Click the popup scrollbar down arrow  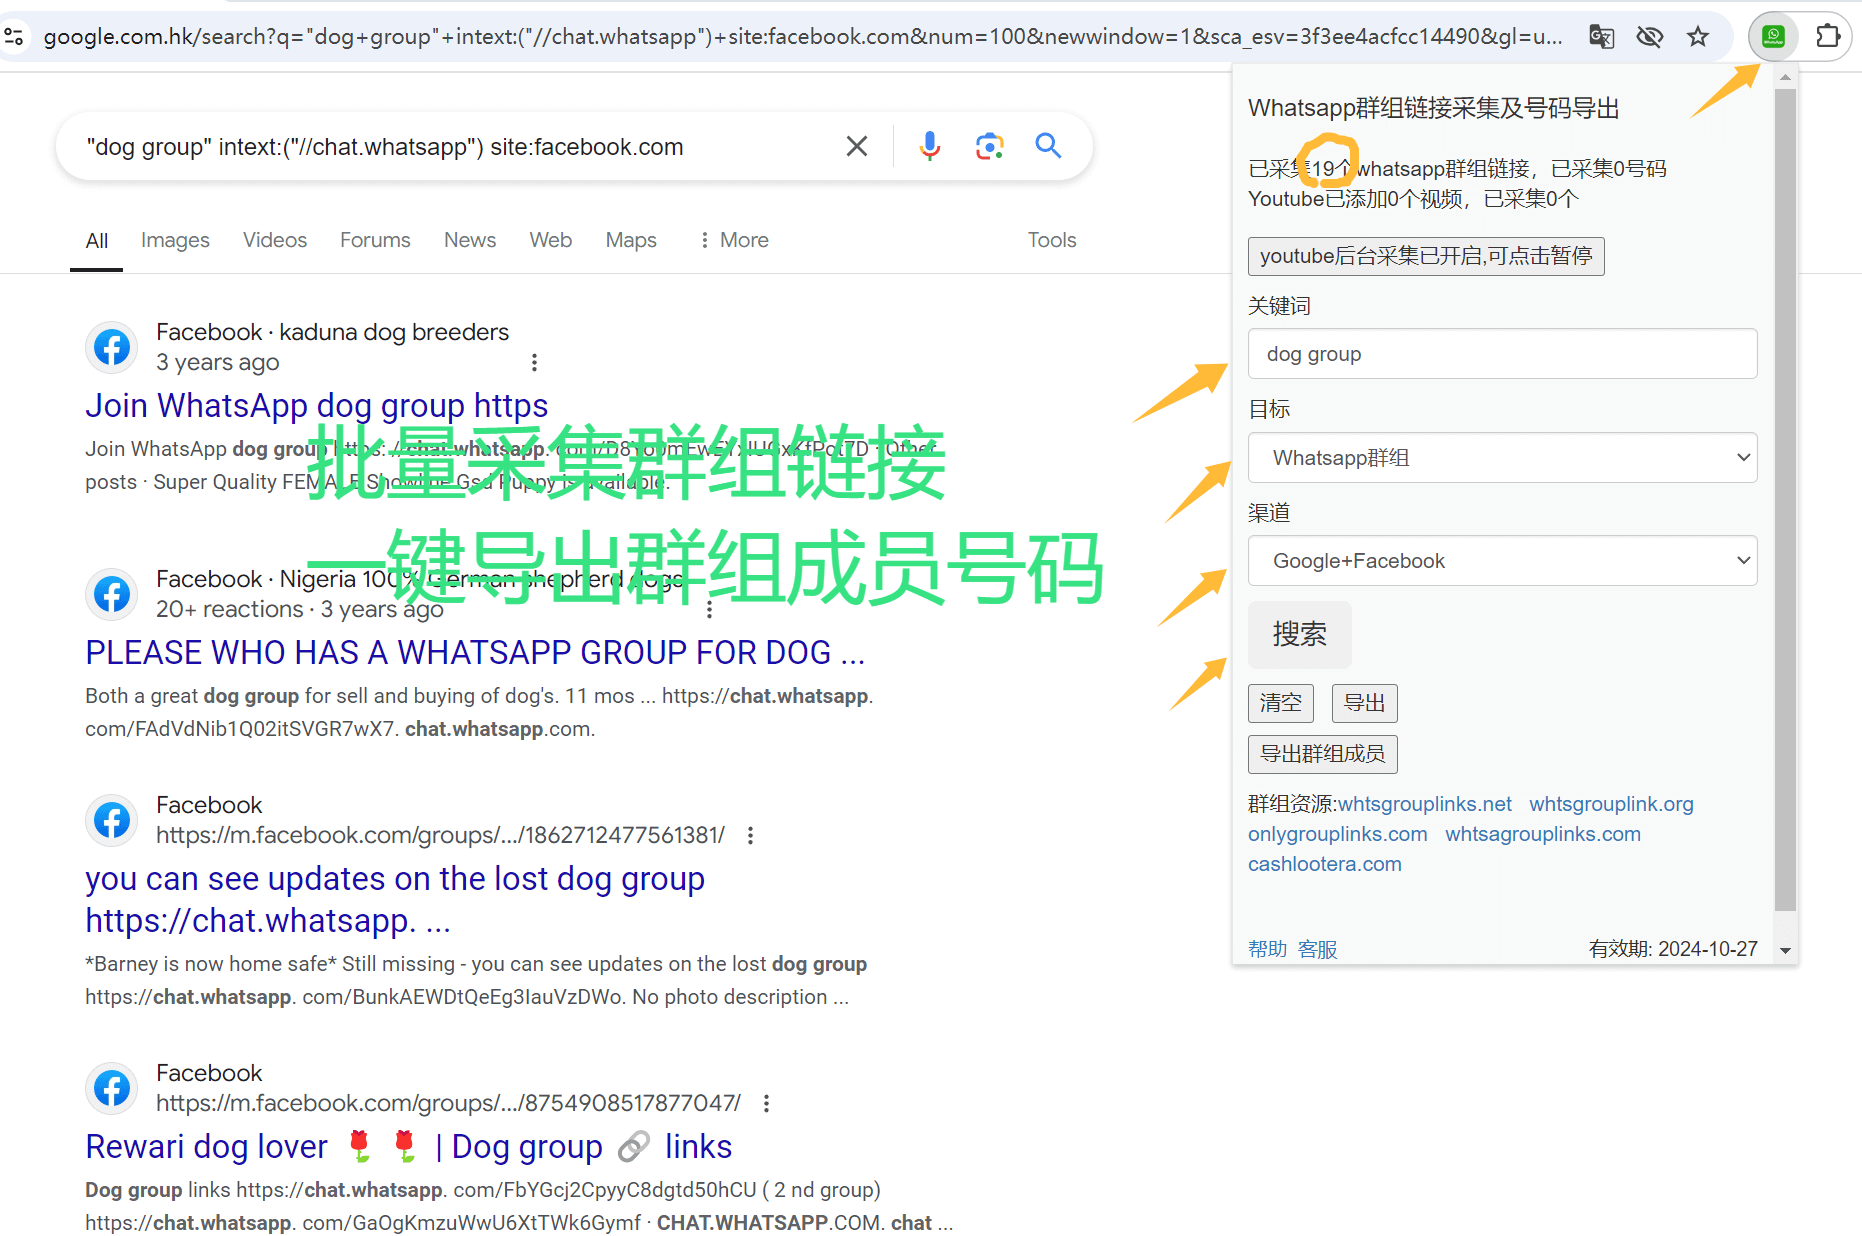[1785, 951]
